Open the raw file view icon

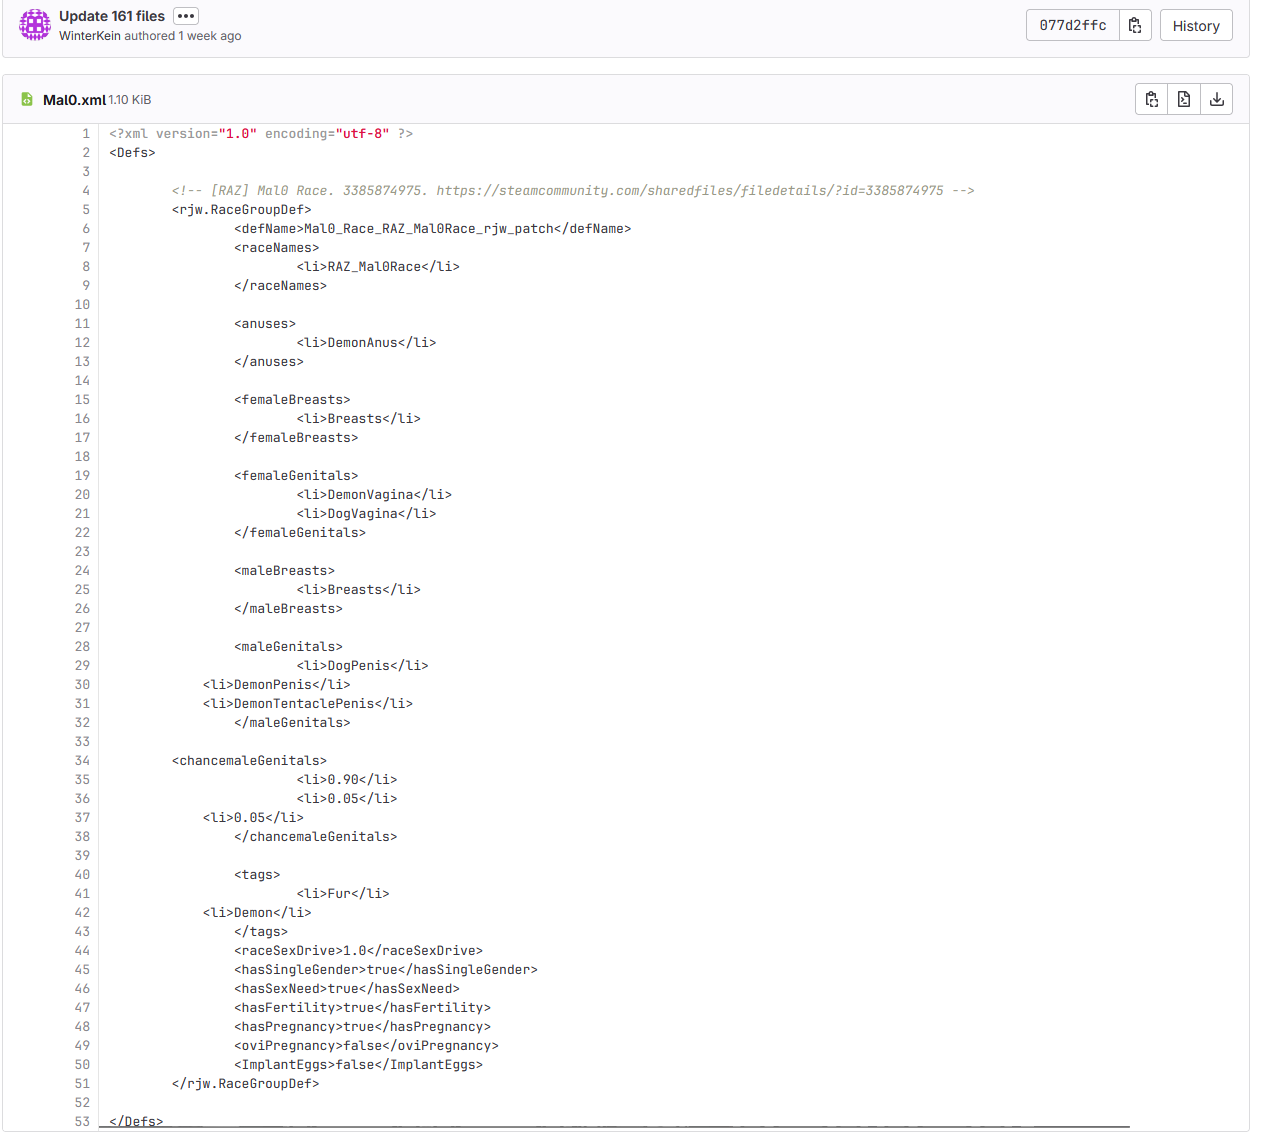(1184, 99)
